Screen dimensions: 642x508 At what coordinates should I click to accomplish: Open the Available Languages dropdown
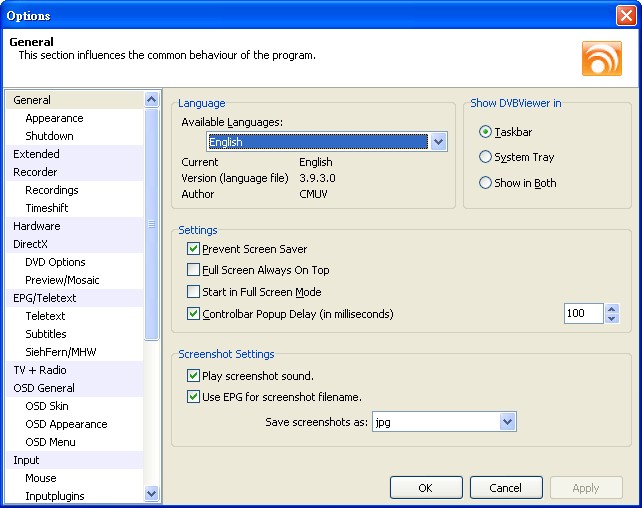coord(438,142)
